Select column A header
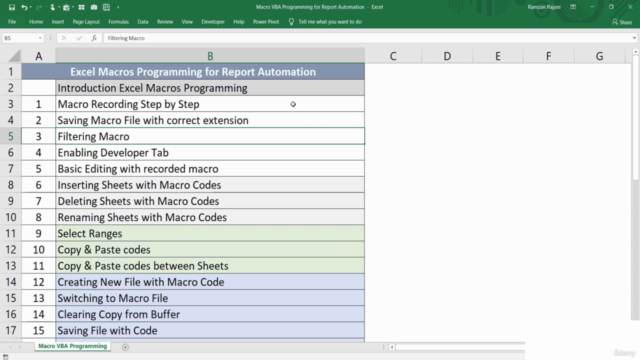This screenshot has height=360, width=640. (38, 56)
